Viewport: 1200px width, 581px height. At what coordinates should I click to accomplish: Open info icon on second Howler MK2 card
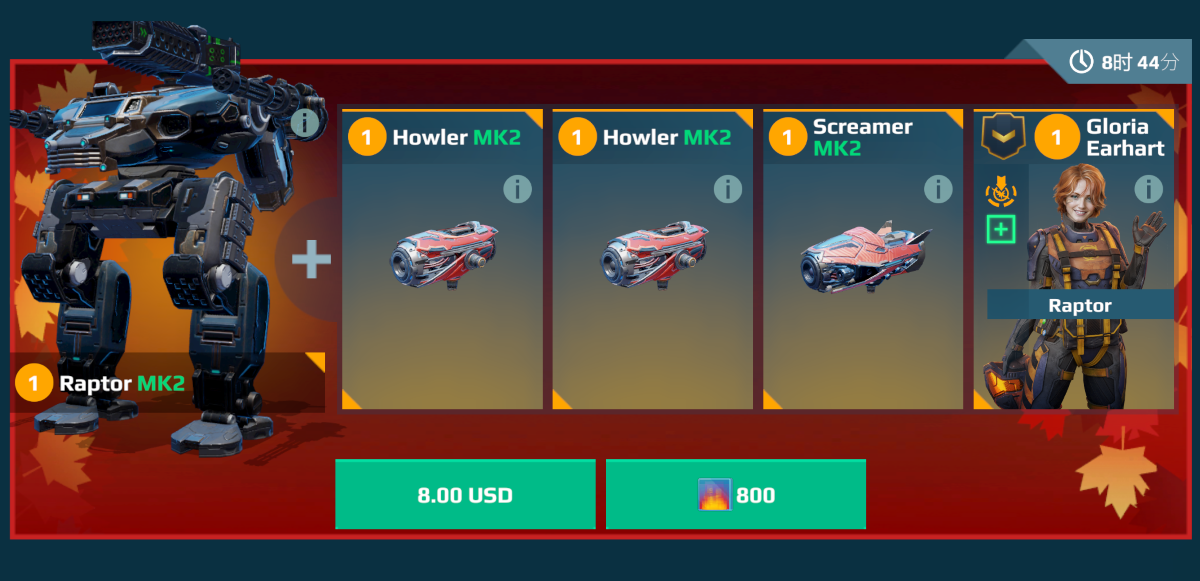(x=727, y=188)
